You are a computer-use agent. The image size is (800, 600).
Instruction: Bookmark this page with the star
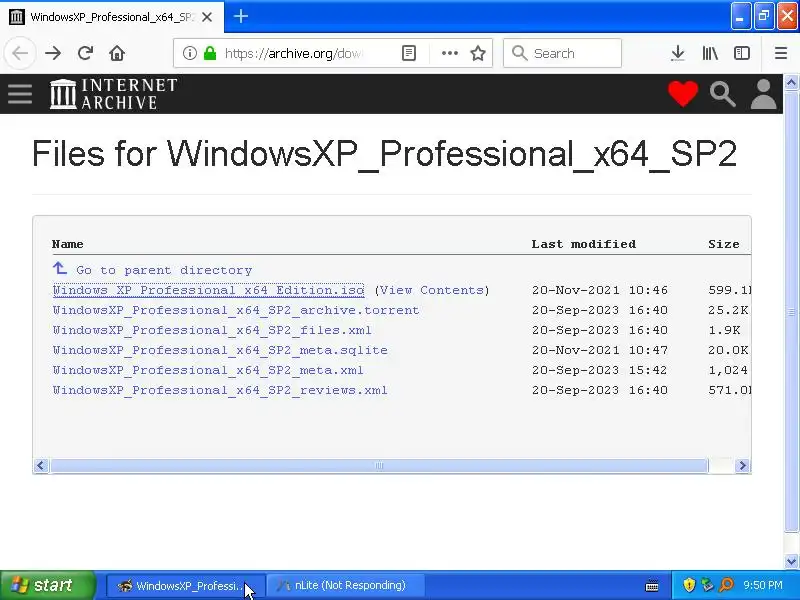[x=478, y=53]
